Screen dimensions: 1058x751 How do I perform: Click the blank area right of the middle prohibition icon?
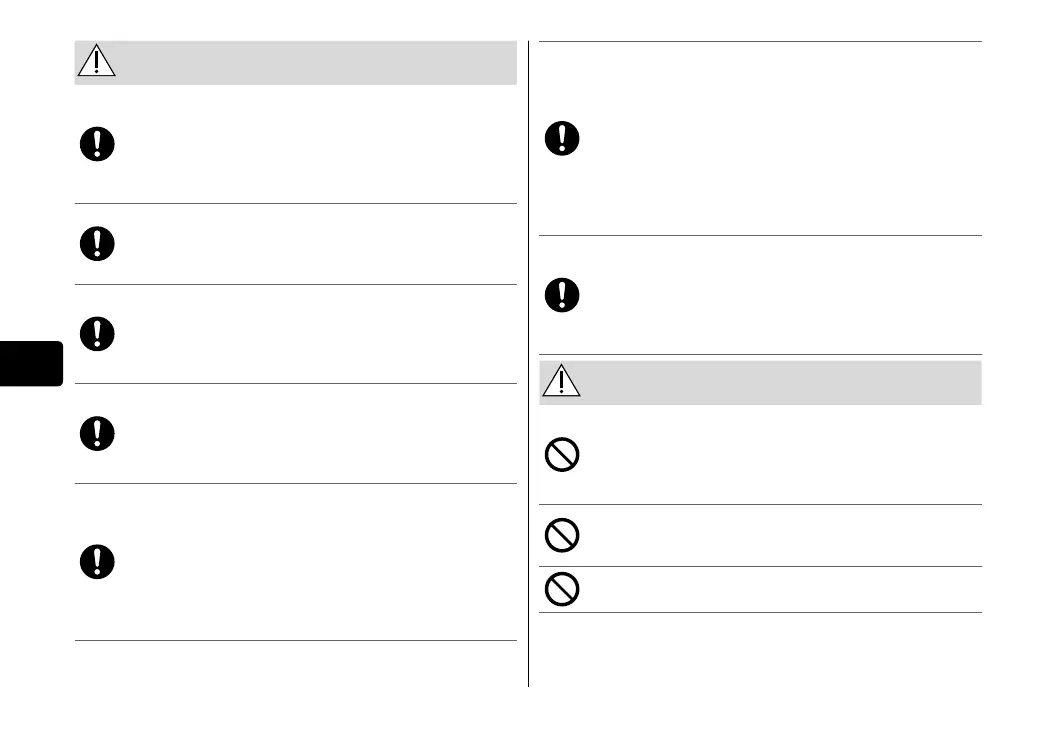[x=780, y=536]
